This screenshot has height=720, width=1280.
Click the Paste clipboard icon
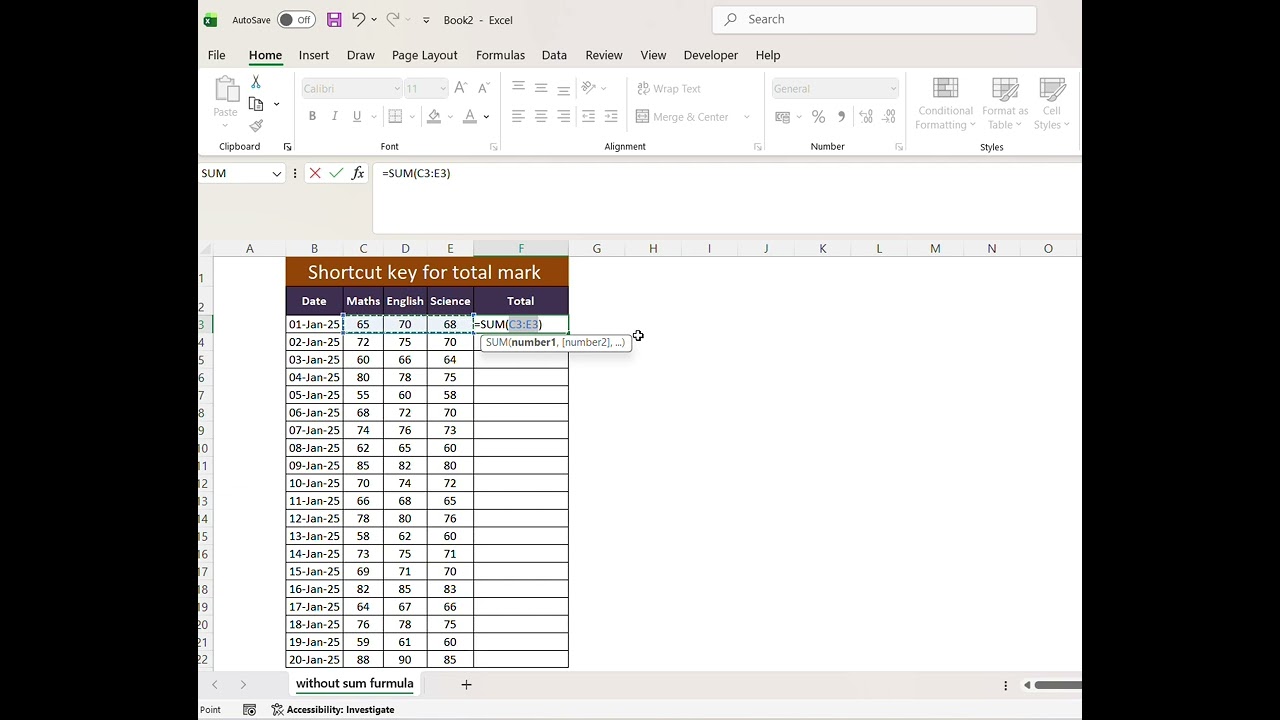(226, 89)
